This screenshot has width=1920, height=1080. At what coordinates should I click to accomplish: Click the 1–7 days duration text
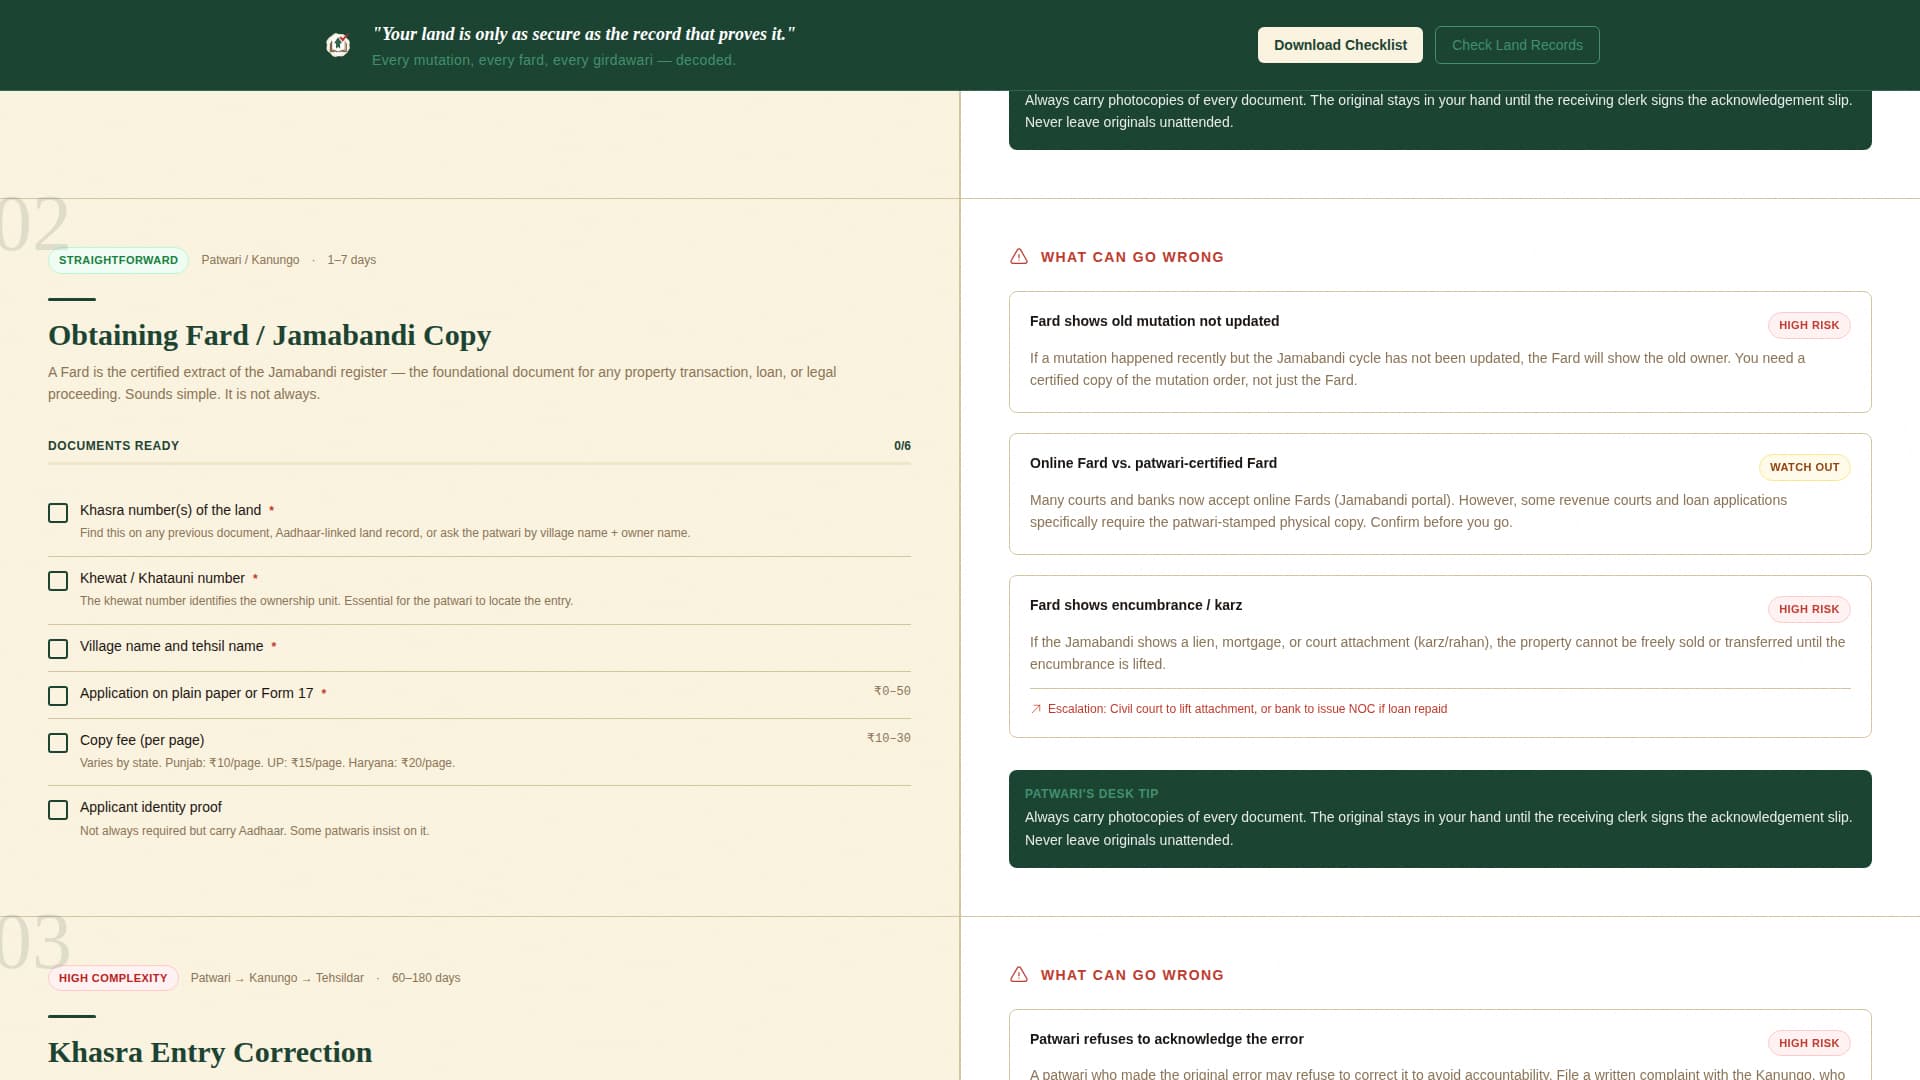pos(352,260)
